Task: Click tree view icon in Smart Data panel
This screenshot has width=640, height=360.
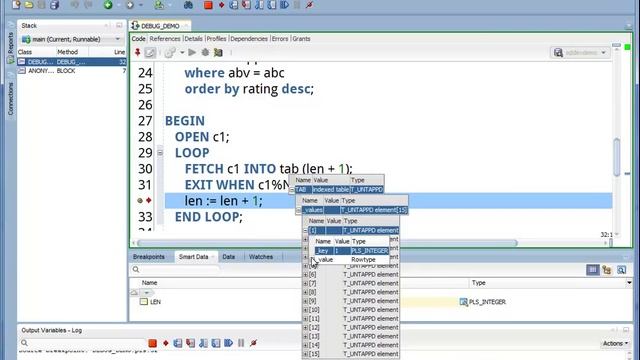Action: tap(607, 270)
